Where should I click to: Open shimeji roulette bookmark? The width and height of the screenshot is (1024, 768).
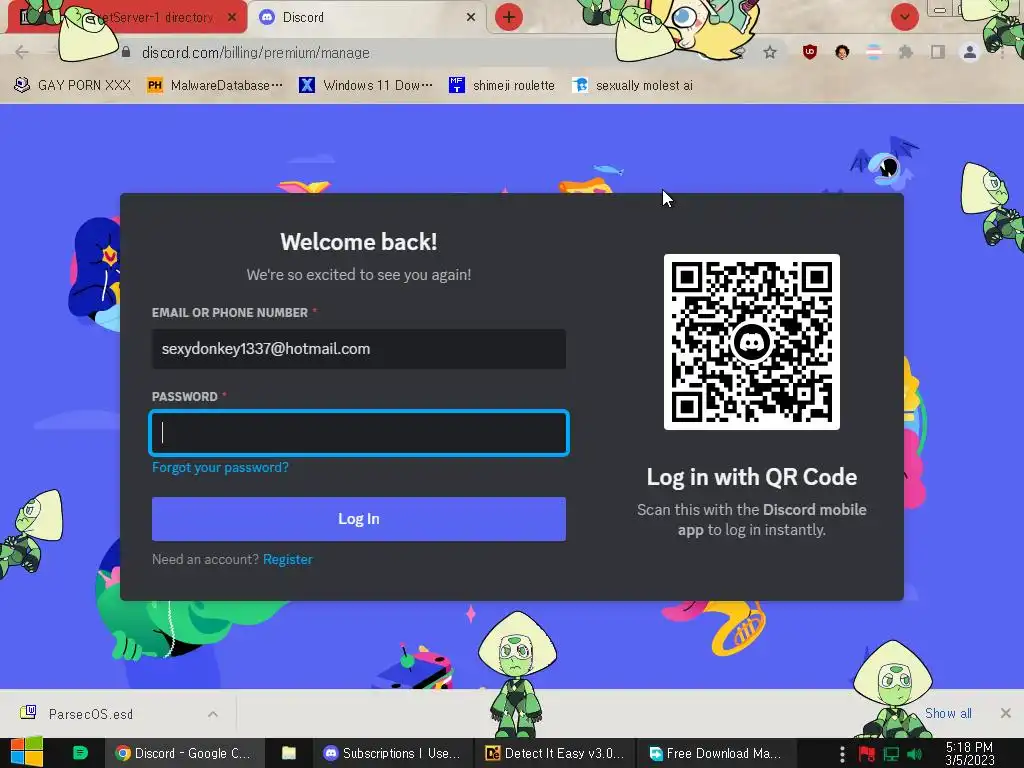point(502,86)
